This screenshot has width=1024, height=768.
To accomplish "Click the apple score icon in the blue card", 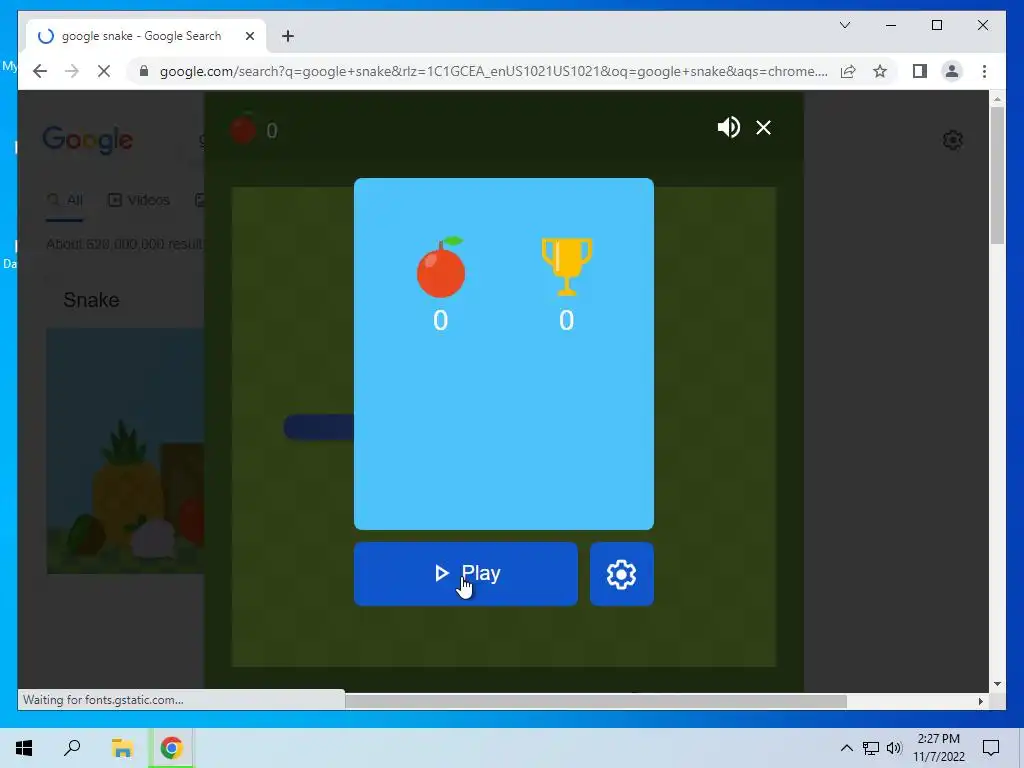I will click(x=441, y=267).
